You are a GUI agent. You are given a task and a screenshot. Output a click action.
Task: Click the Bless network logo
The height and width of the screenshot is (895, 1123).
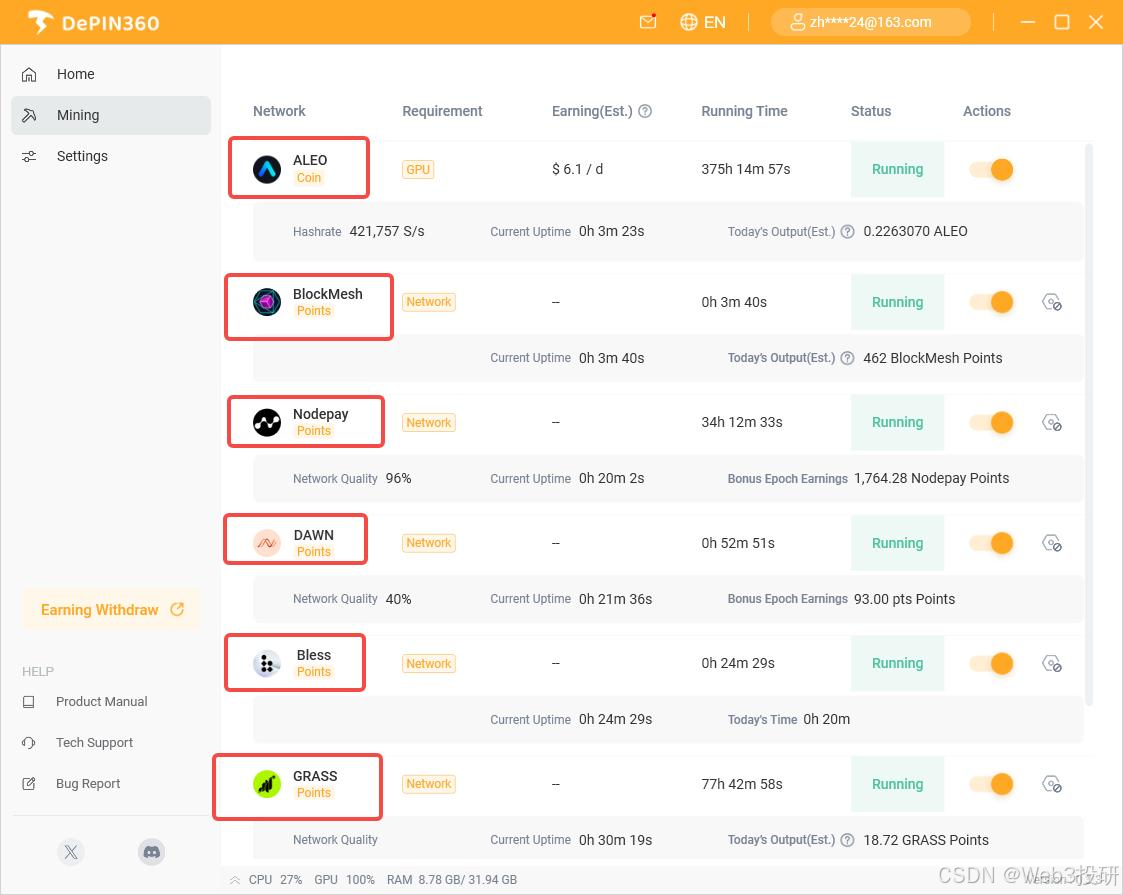(x=266, y=664)
